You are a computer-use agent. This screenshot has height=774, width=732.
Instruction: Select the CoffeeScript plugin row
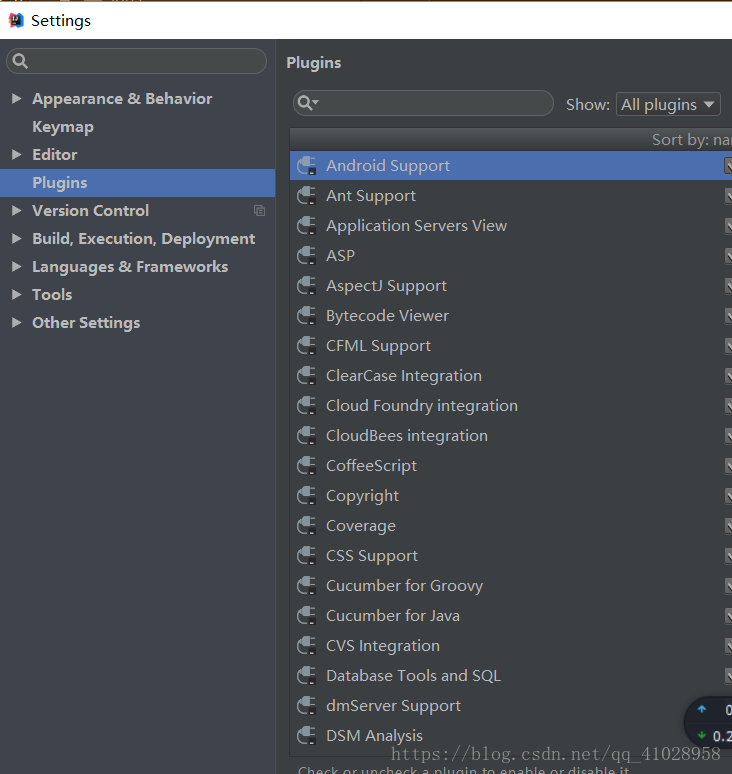[x=511, y=466]
